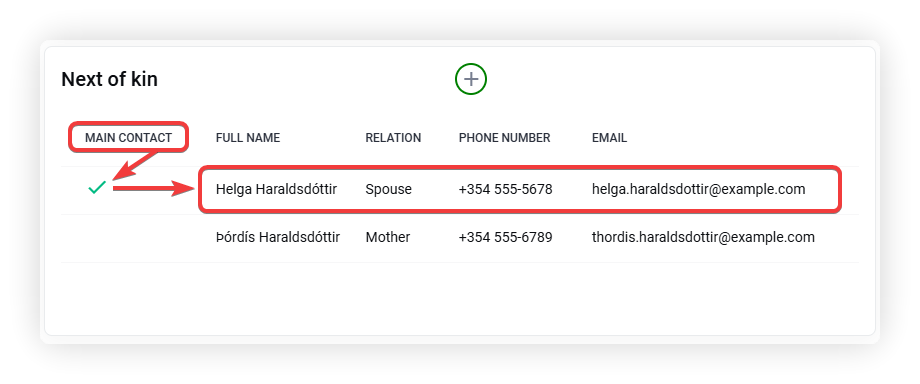The height and width of the screenshot is (384, 920).
Task: Click the green main contact checkmark
Action: pos(97,188)
